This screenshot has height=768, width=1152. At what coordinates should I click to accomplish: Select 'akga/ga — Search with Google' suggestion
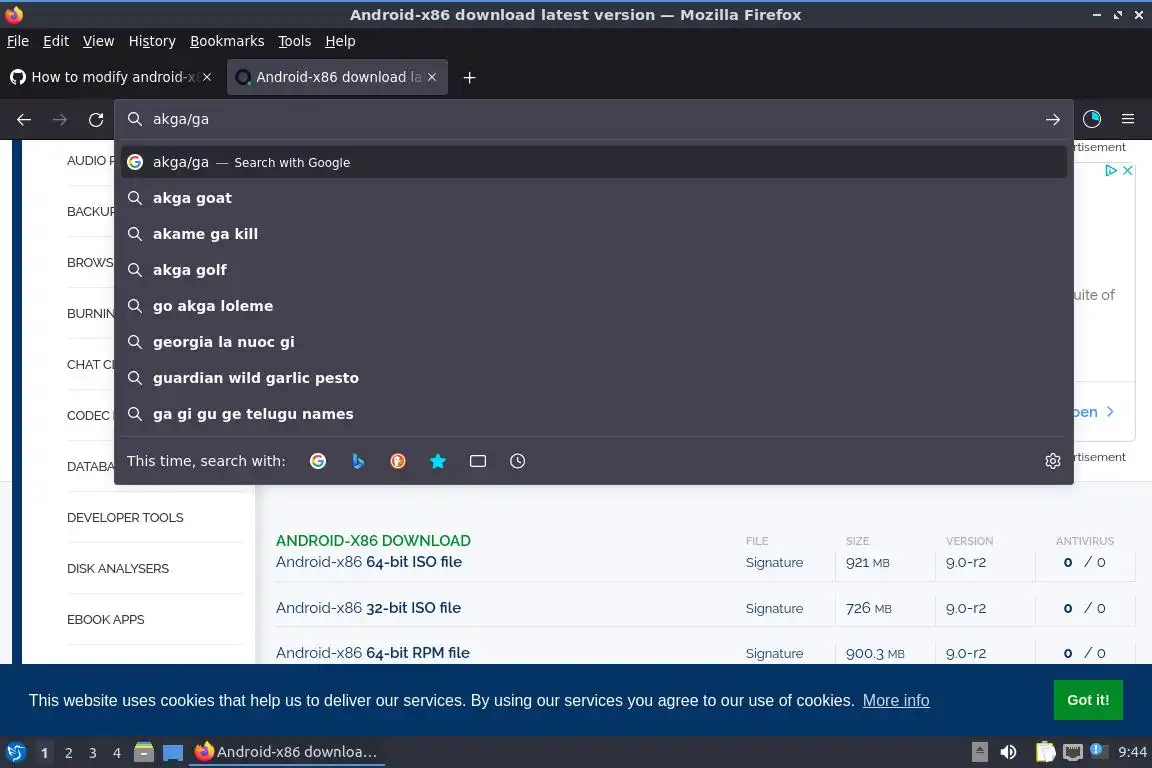pos(594,162)
